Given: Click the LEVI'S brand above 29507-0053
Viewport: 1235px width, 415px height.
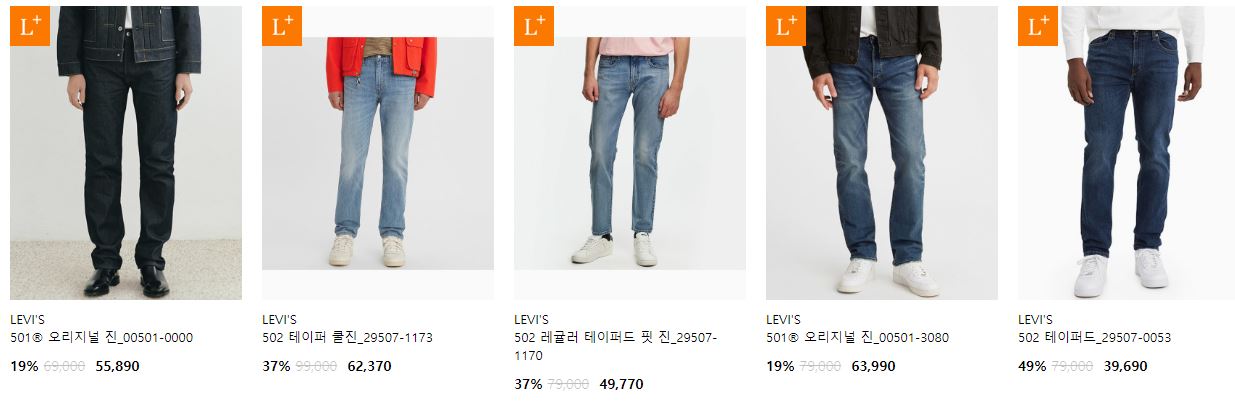Looking at the screenshot, I should (1036, 320).
